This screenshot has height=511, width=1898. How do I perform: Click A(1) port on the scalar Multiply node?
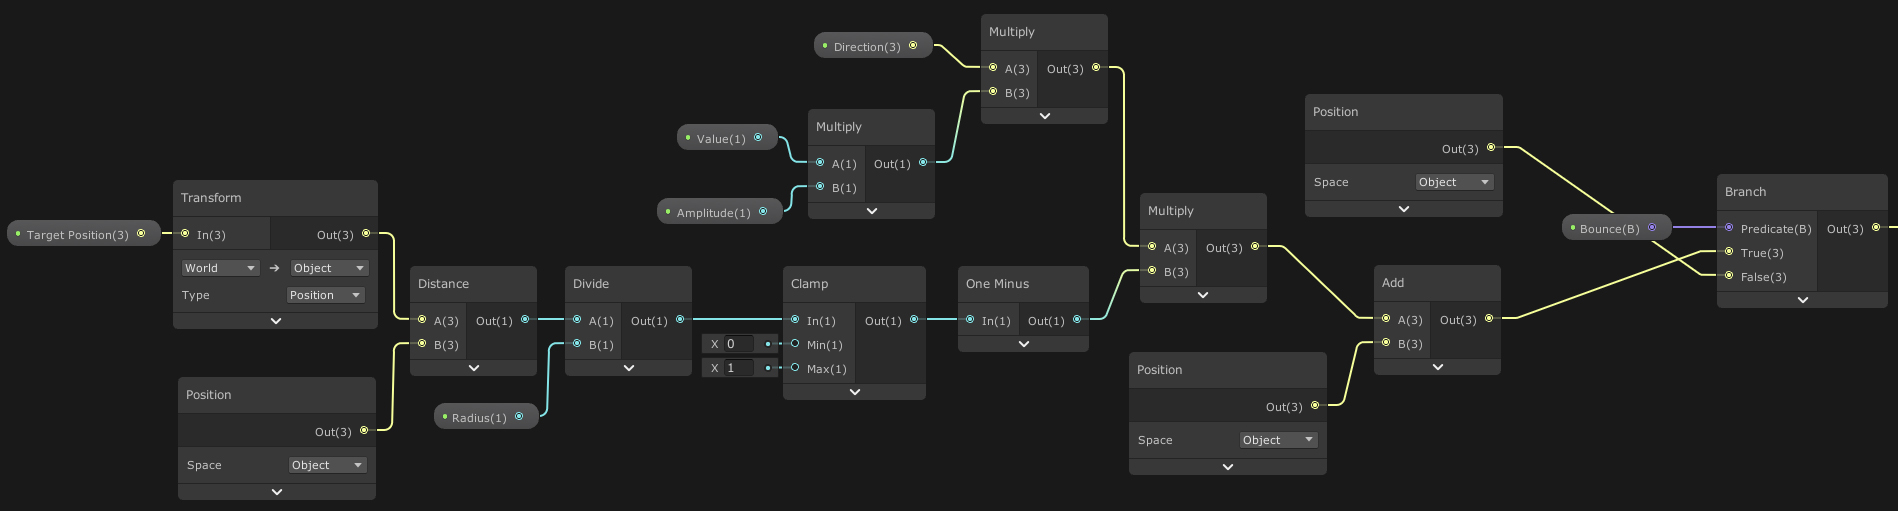click(x=820, y=163)
